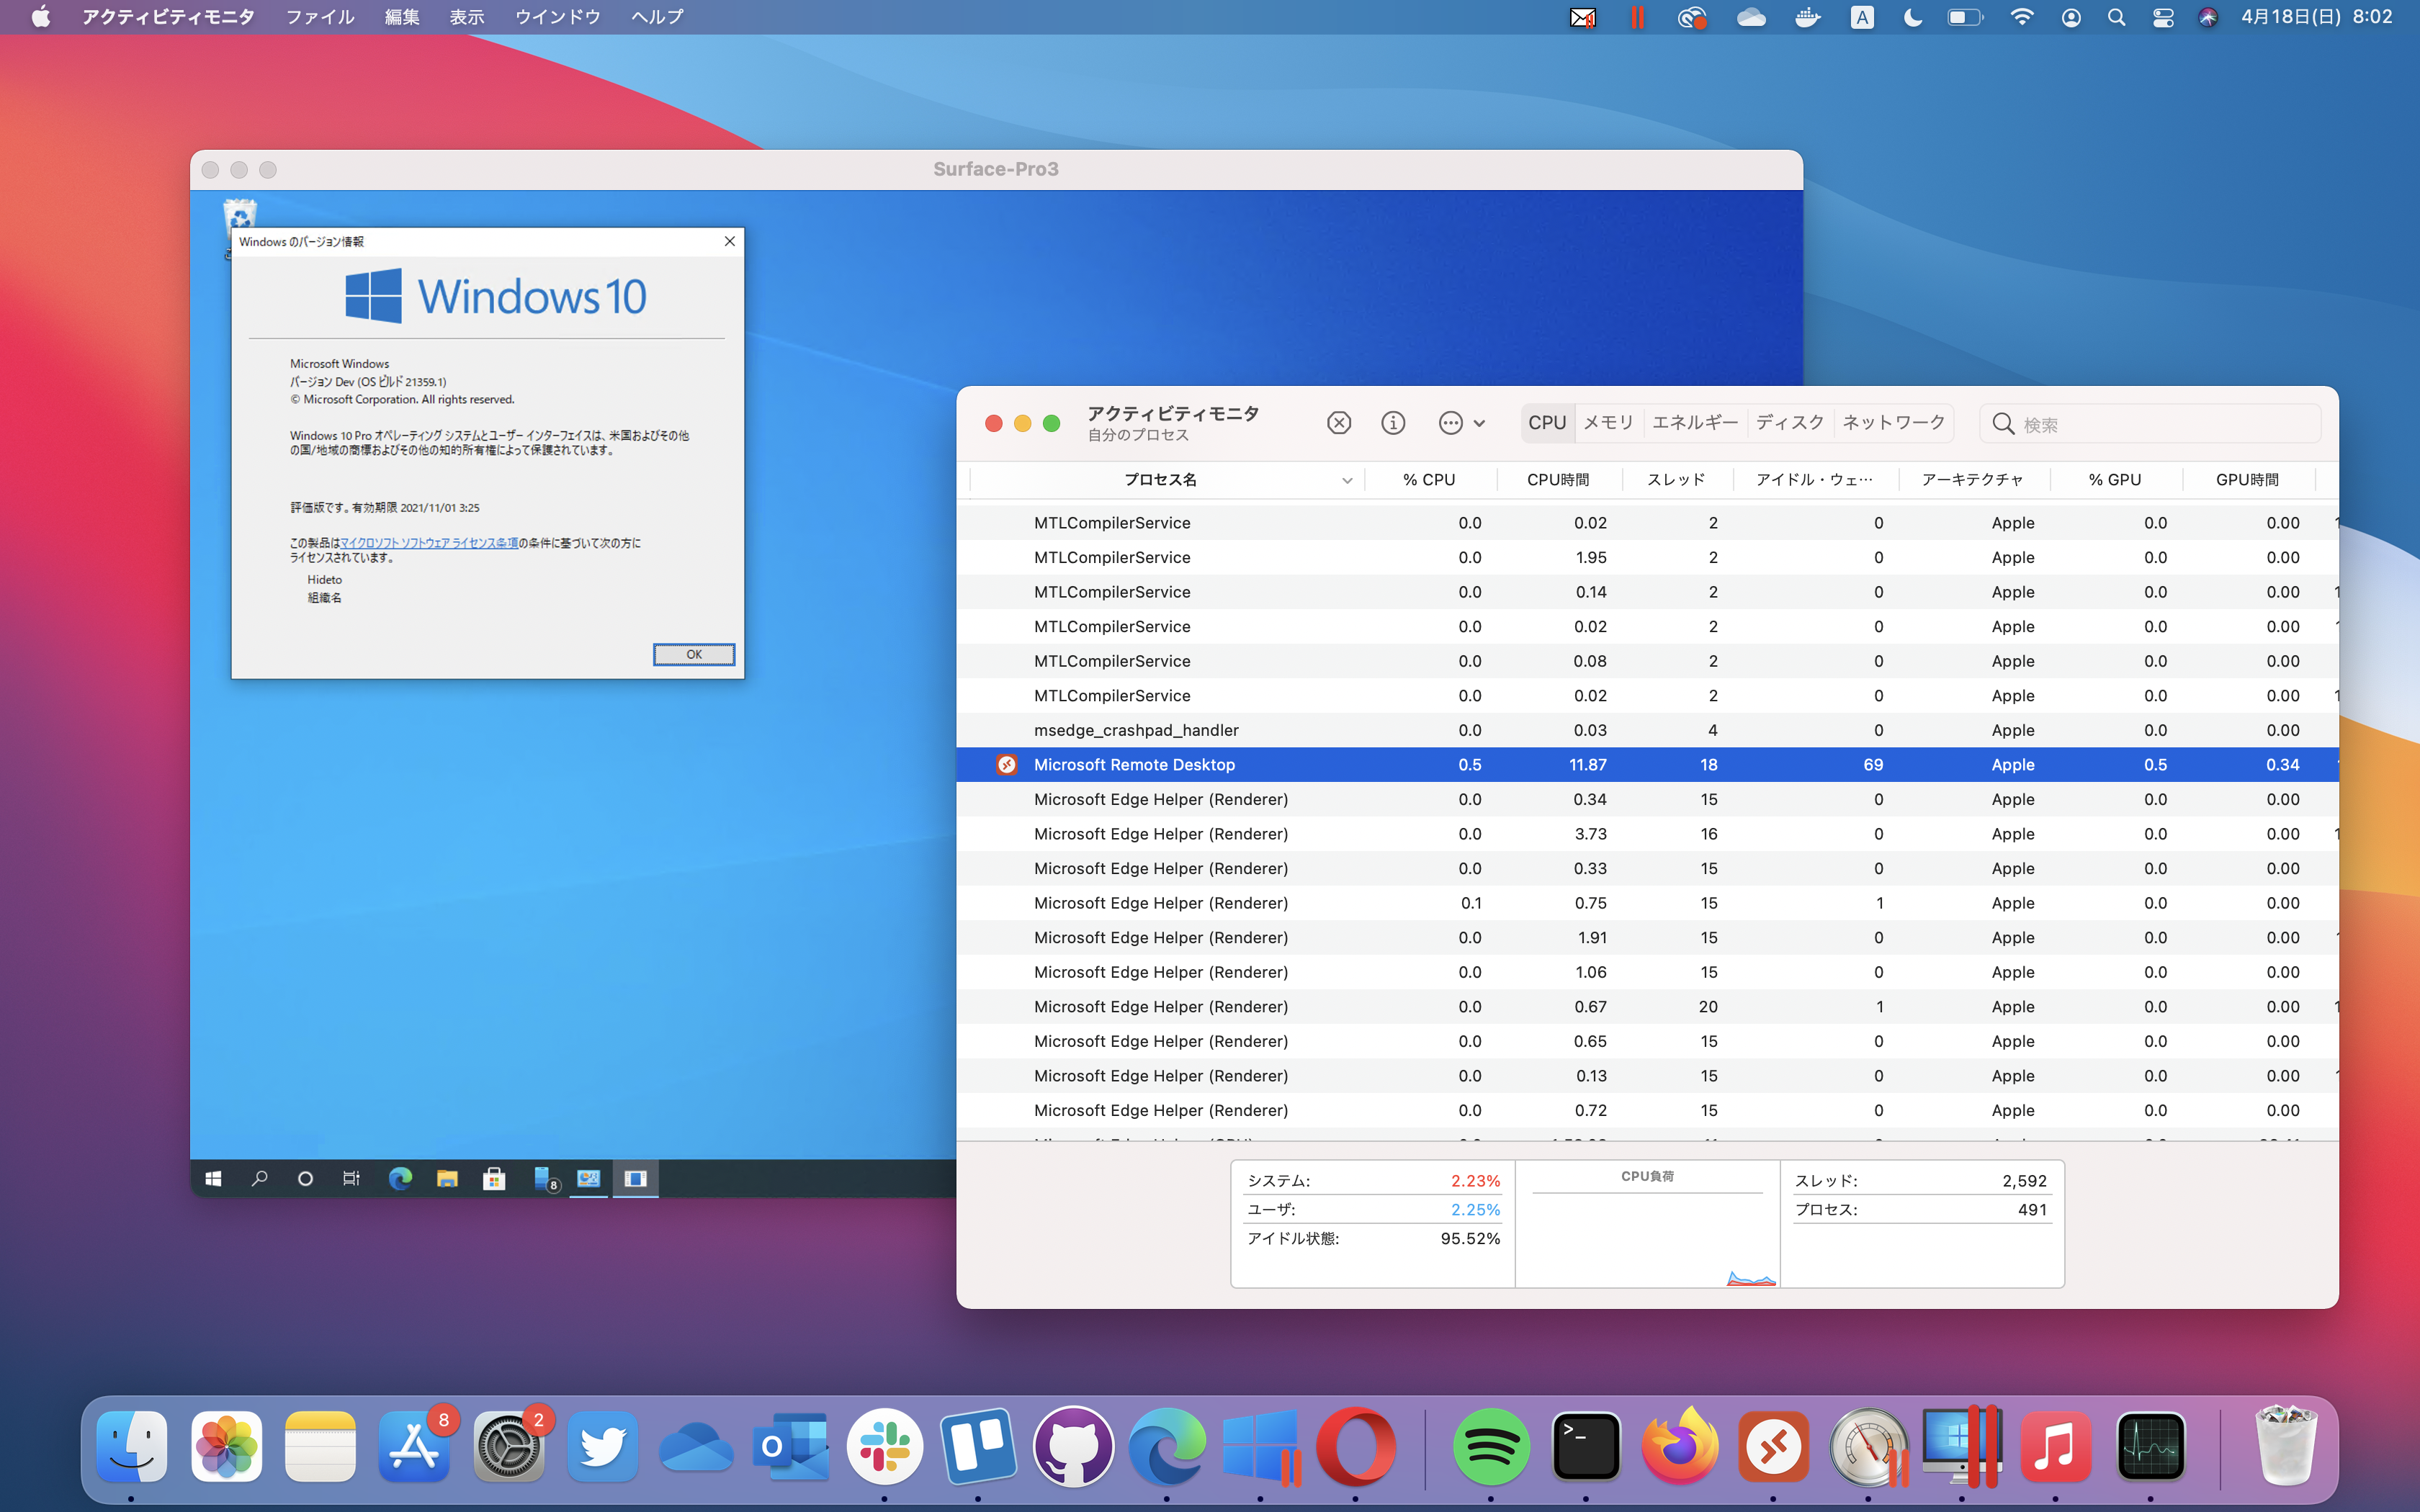
Task: Click the stop process icon in Activity Monitor
Action: [x=1339, y=422]
